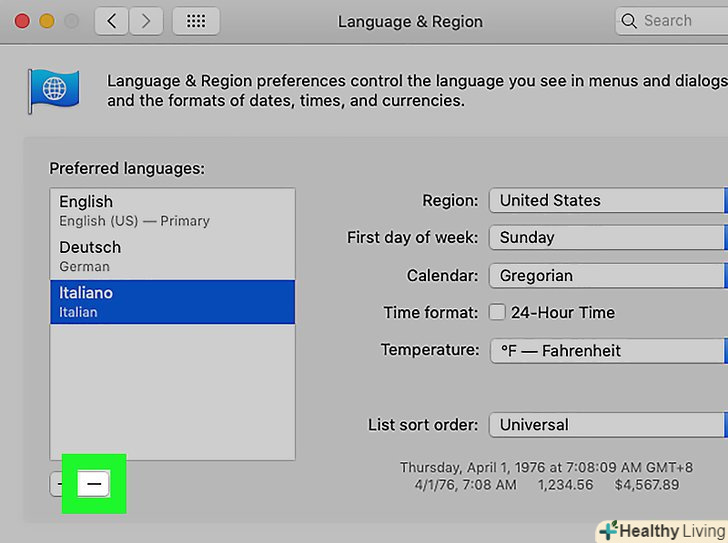Open the Calendar dropdown set to Gregorian
The height and width of the screenshot is (543, 728).
tap(607, 276)
